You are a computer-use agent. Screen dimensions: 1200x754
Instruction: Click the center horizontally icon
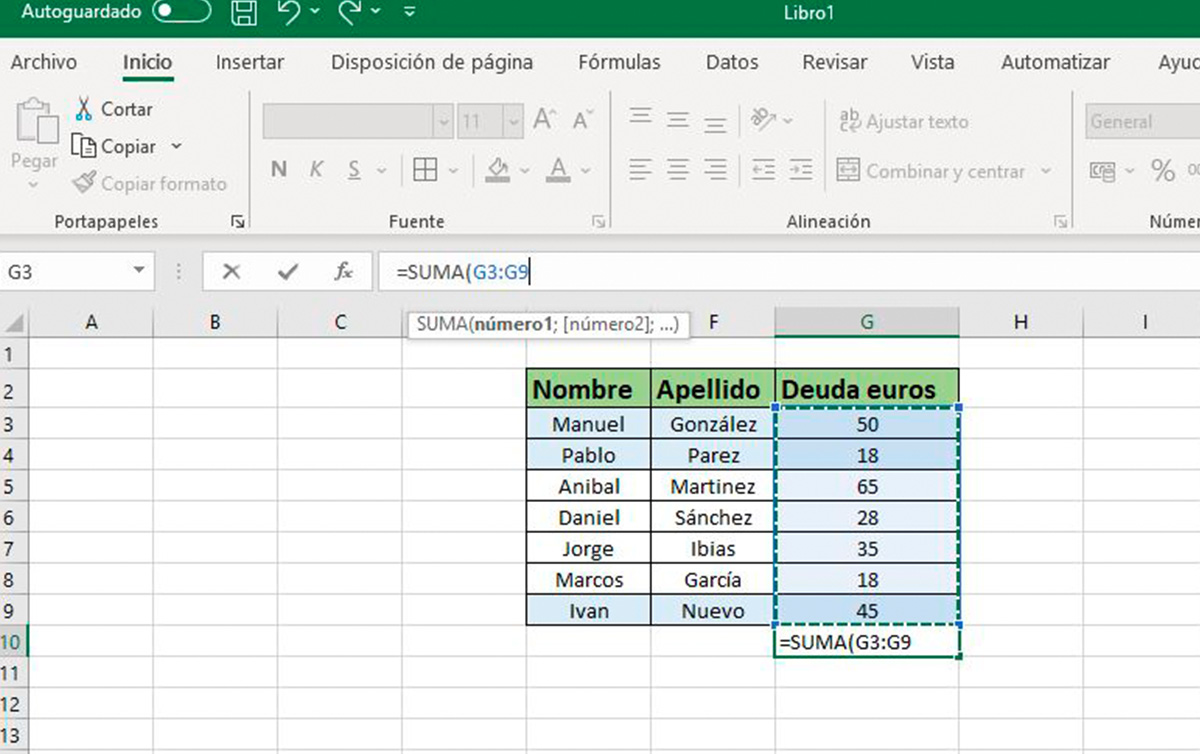point(678,170)
